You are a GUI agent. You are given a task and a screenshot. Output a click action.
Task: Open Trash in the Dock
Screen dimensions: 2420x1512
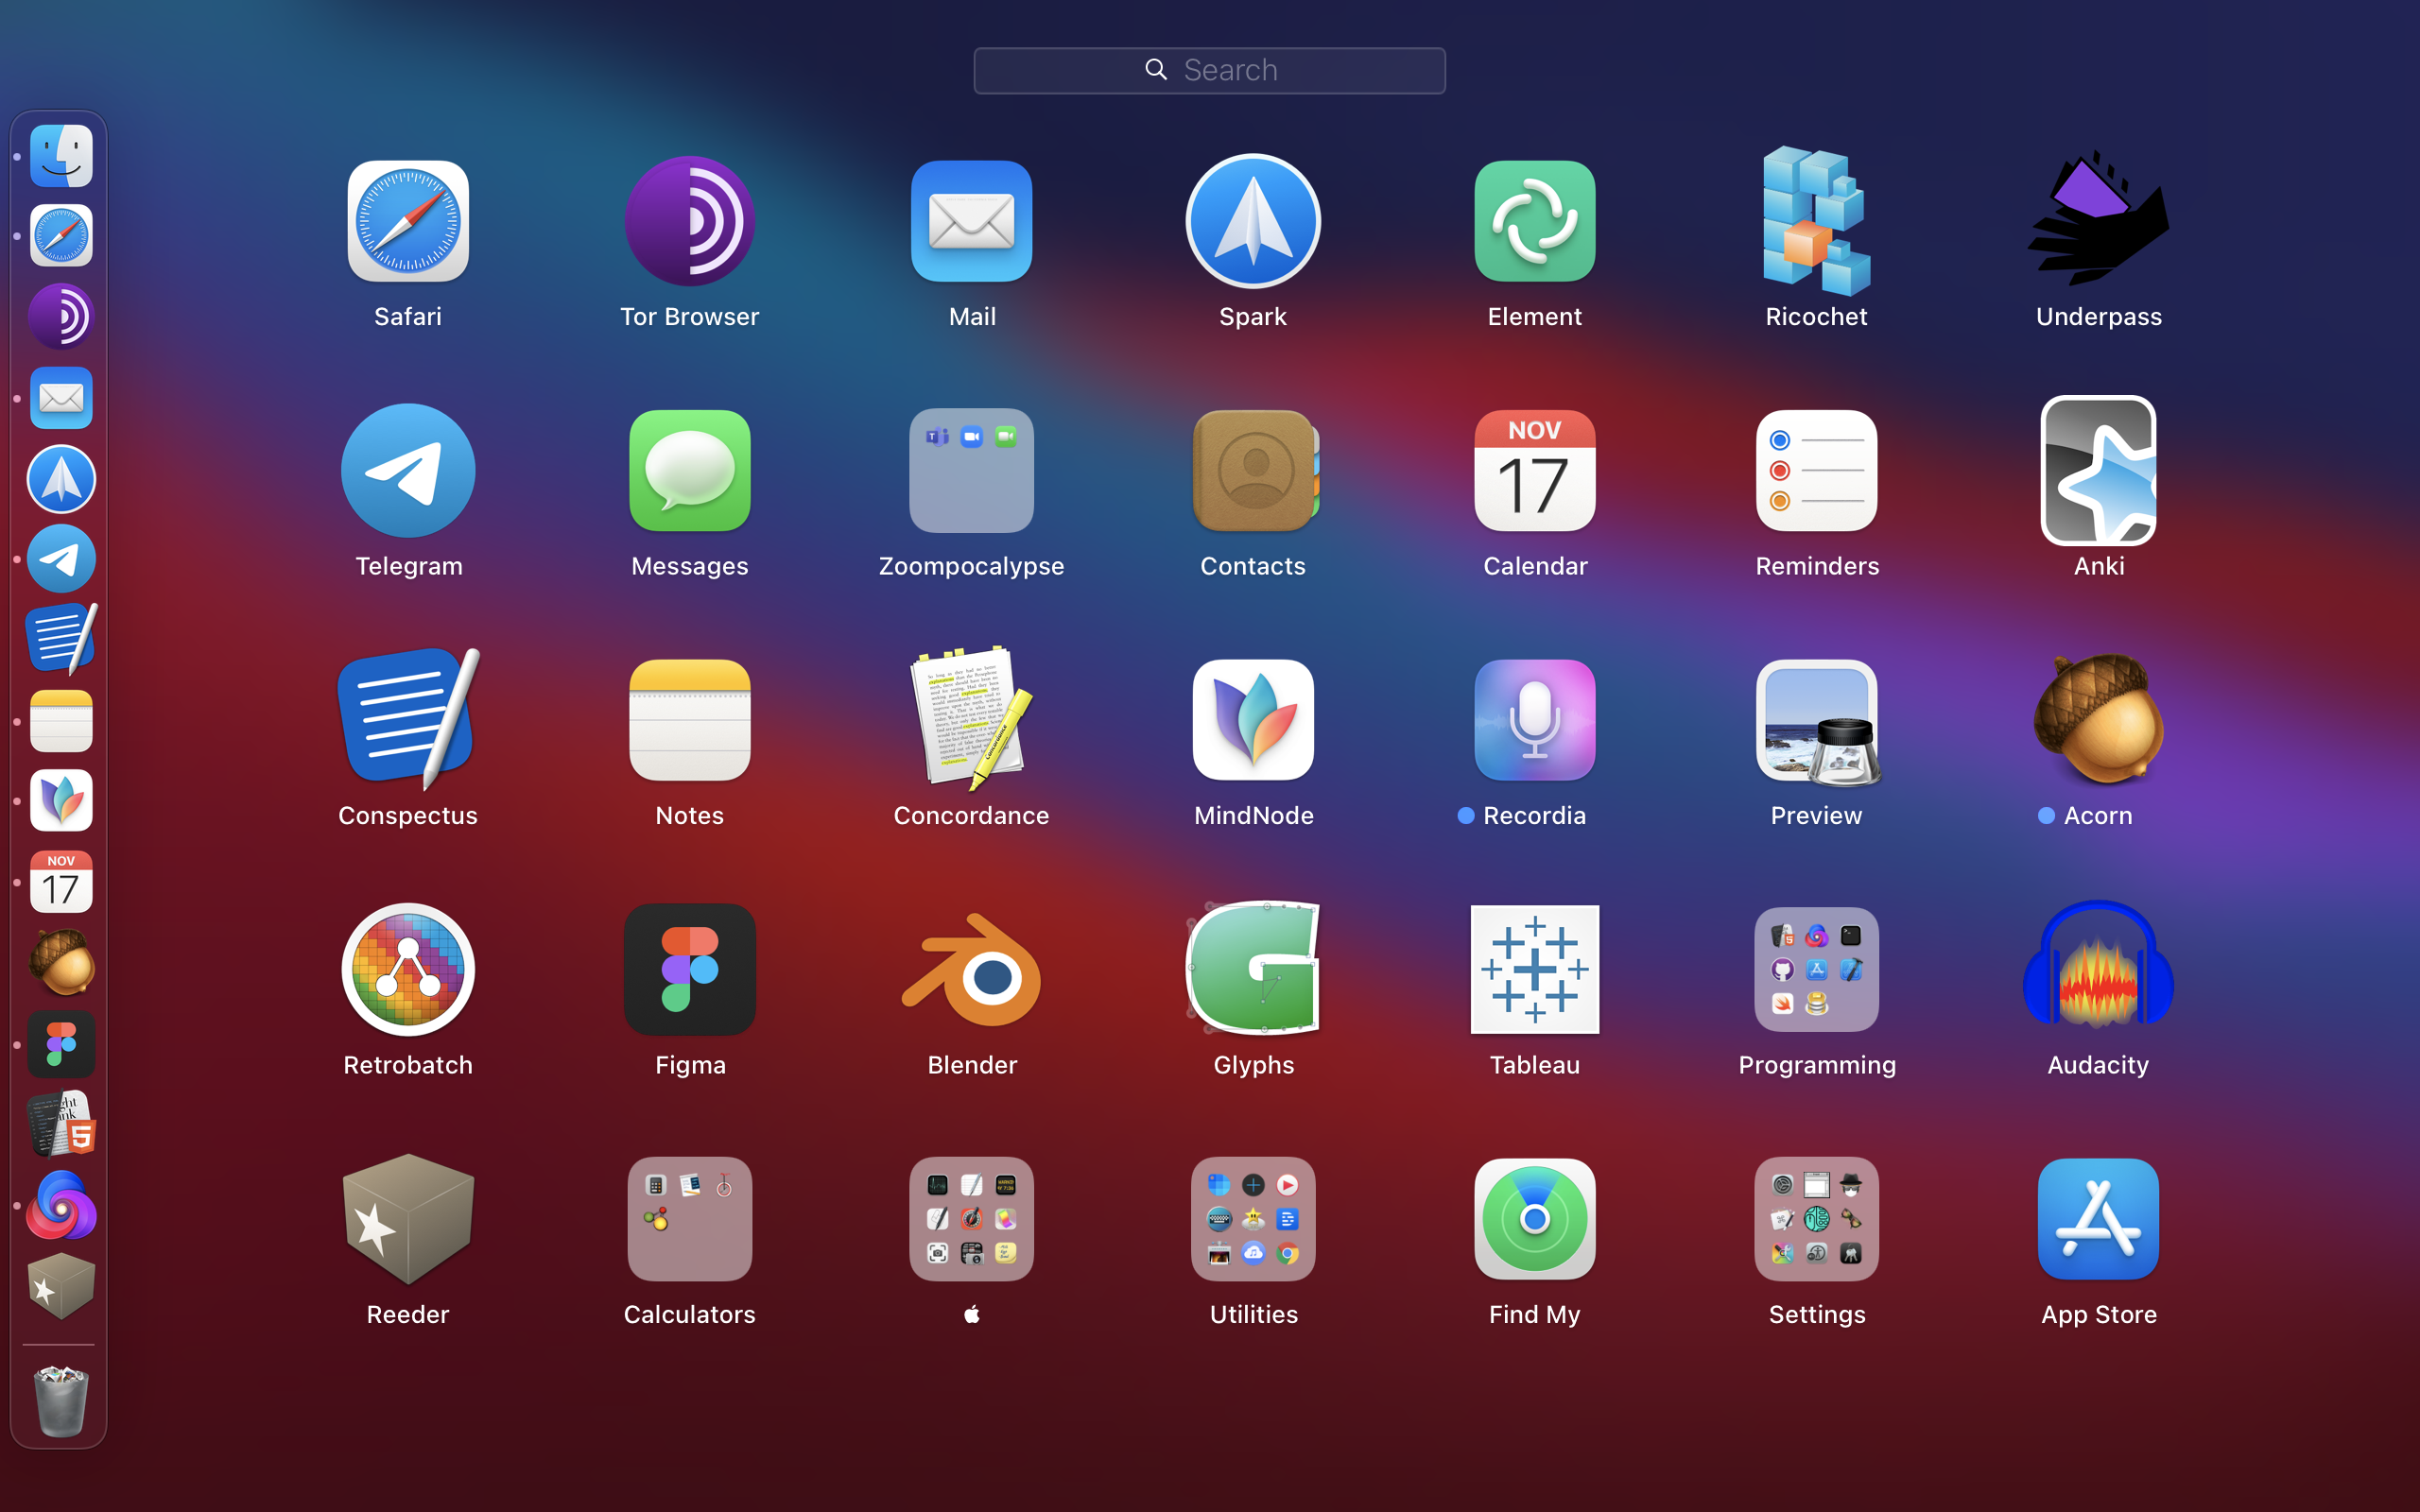[61, 1400]
